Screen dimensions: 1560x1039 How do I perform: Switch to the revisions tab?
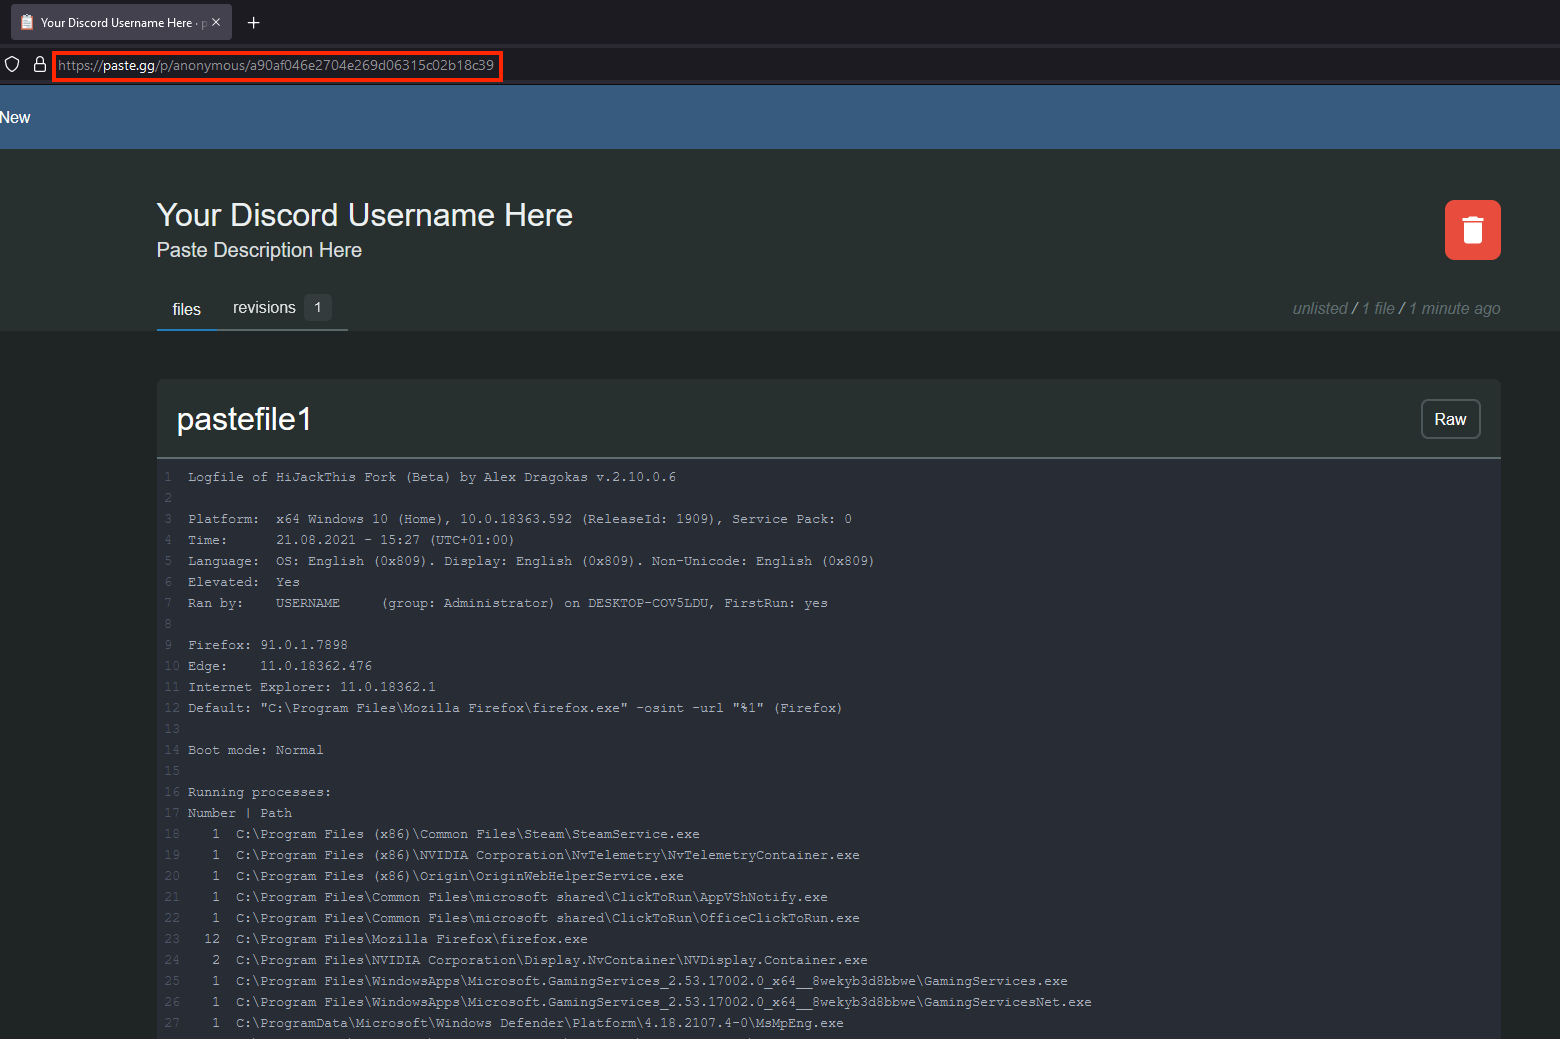[264, 308]
